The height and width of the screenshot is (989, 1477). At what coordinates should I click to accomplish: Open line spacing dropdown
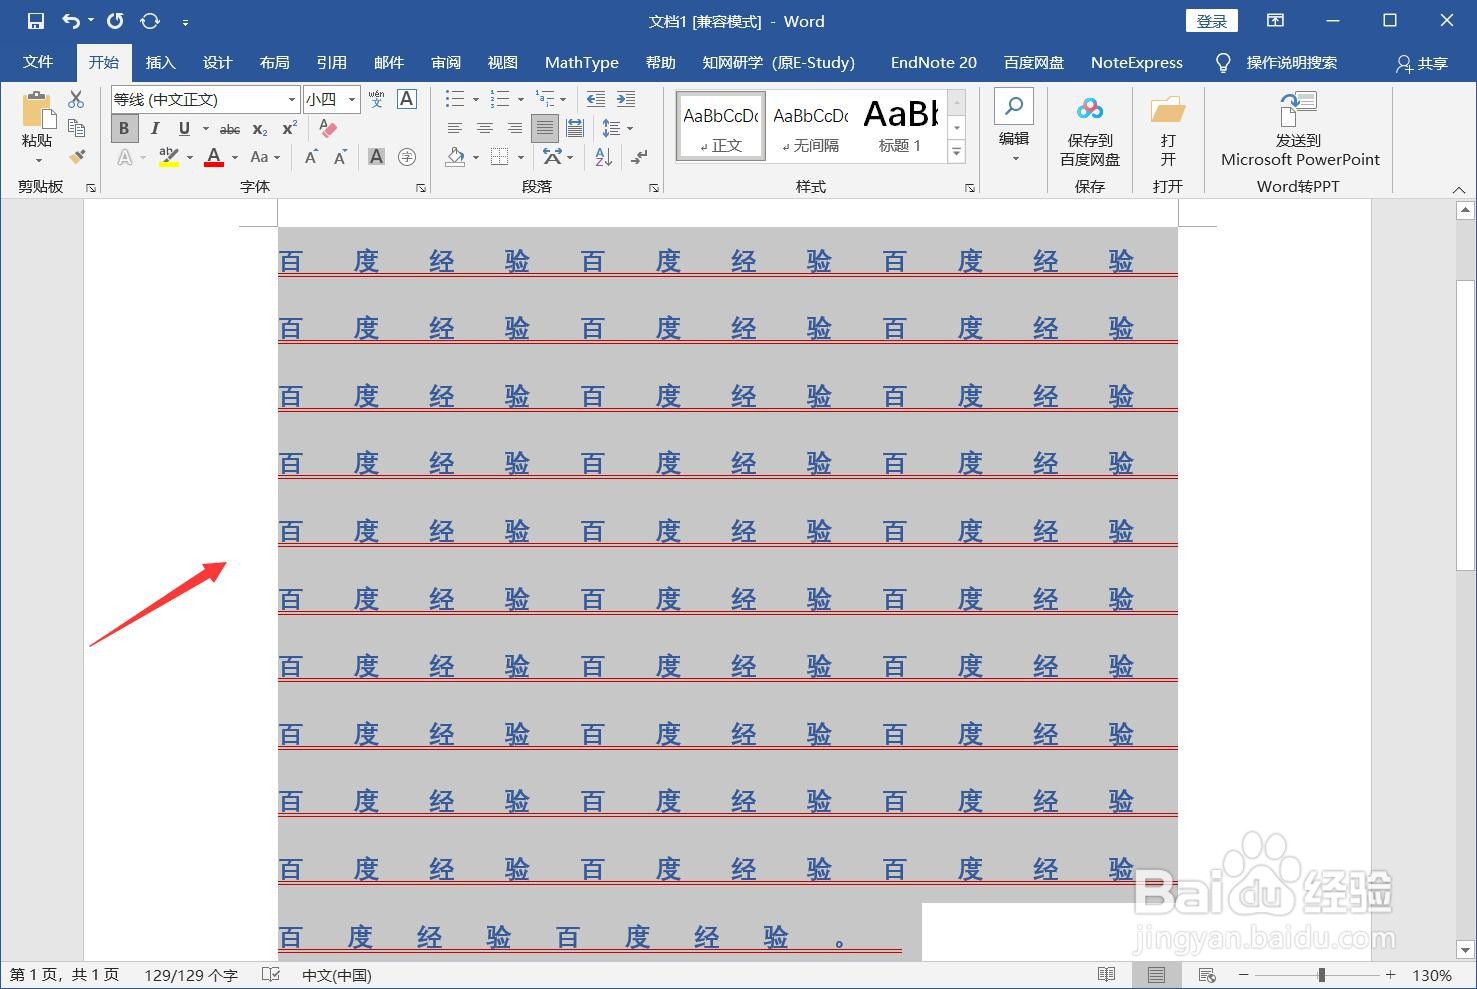point(617,128)
